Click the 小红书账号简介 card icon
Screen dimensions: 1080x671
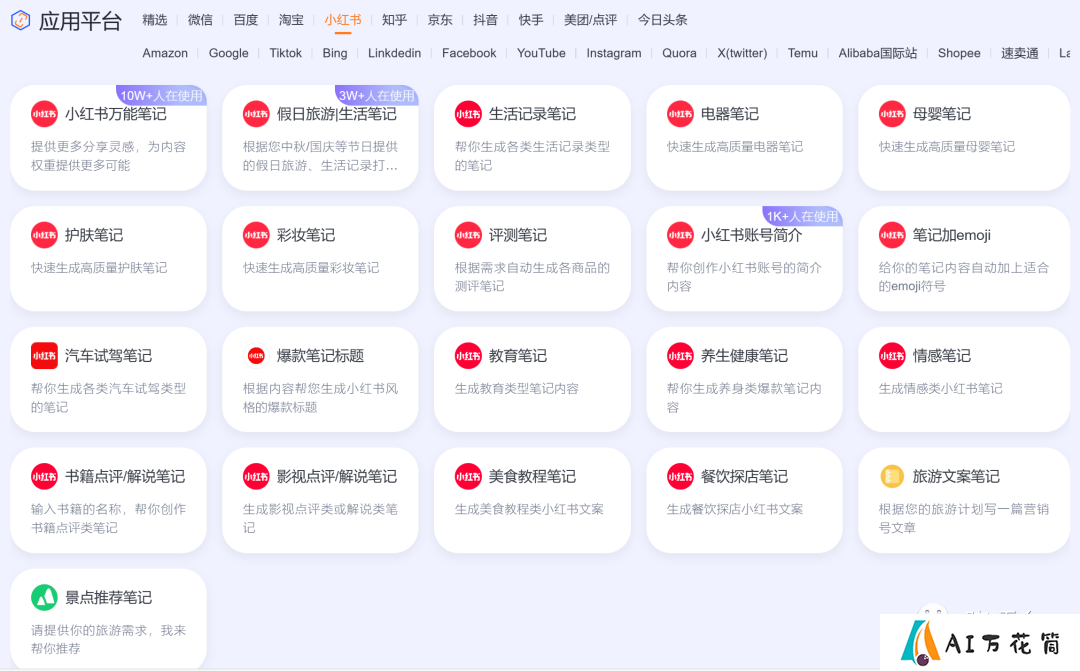[x=681, y=236]
